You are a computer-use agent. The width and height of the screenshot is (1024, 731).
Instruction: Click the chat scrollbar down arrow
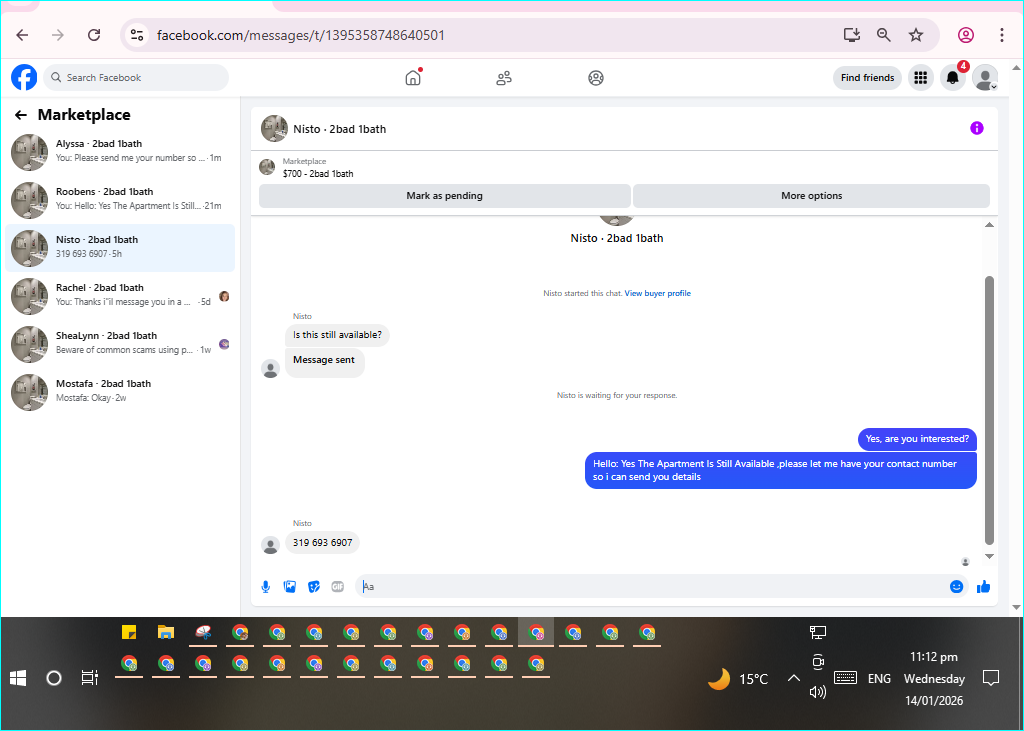989,557
